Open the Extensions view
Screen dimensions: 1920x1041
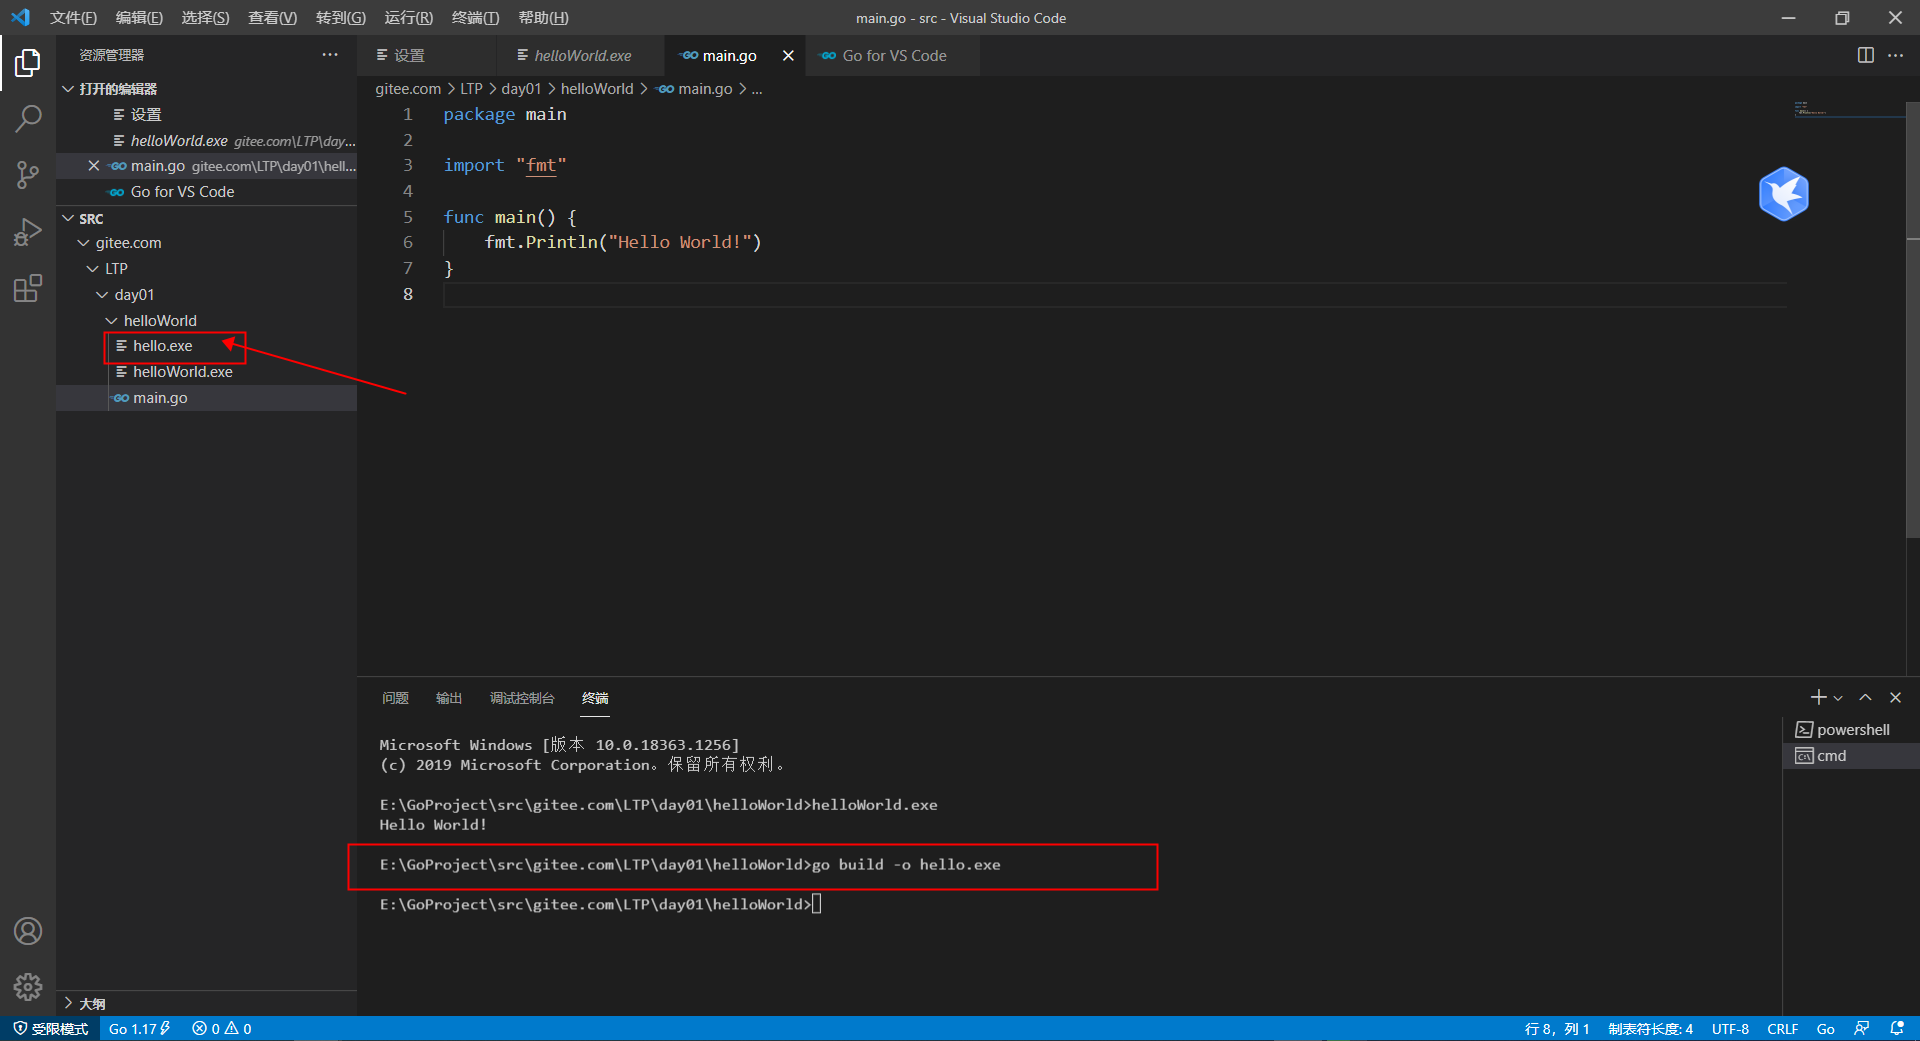28,288
